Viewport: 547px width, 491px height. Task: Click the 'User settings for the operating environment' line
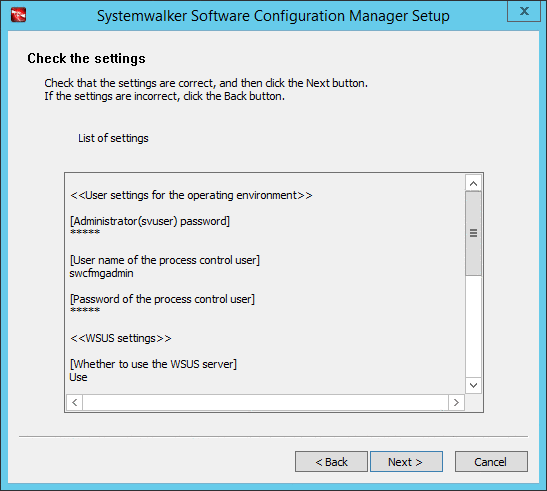pyautogui.click(x=191, y=195)
